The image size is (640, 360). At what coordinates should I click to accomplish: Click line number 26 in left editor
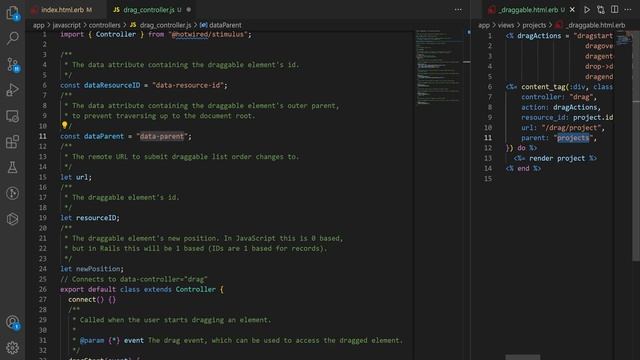pos(42,289)
